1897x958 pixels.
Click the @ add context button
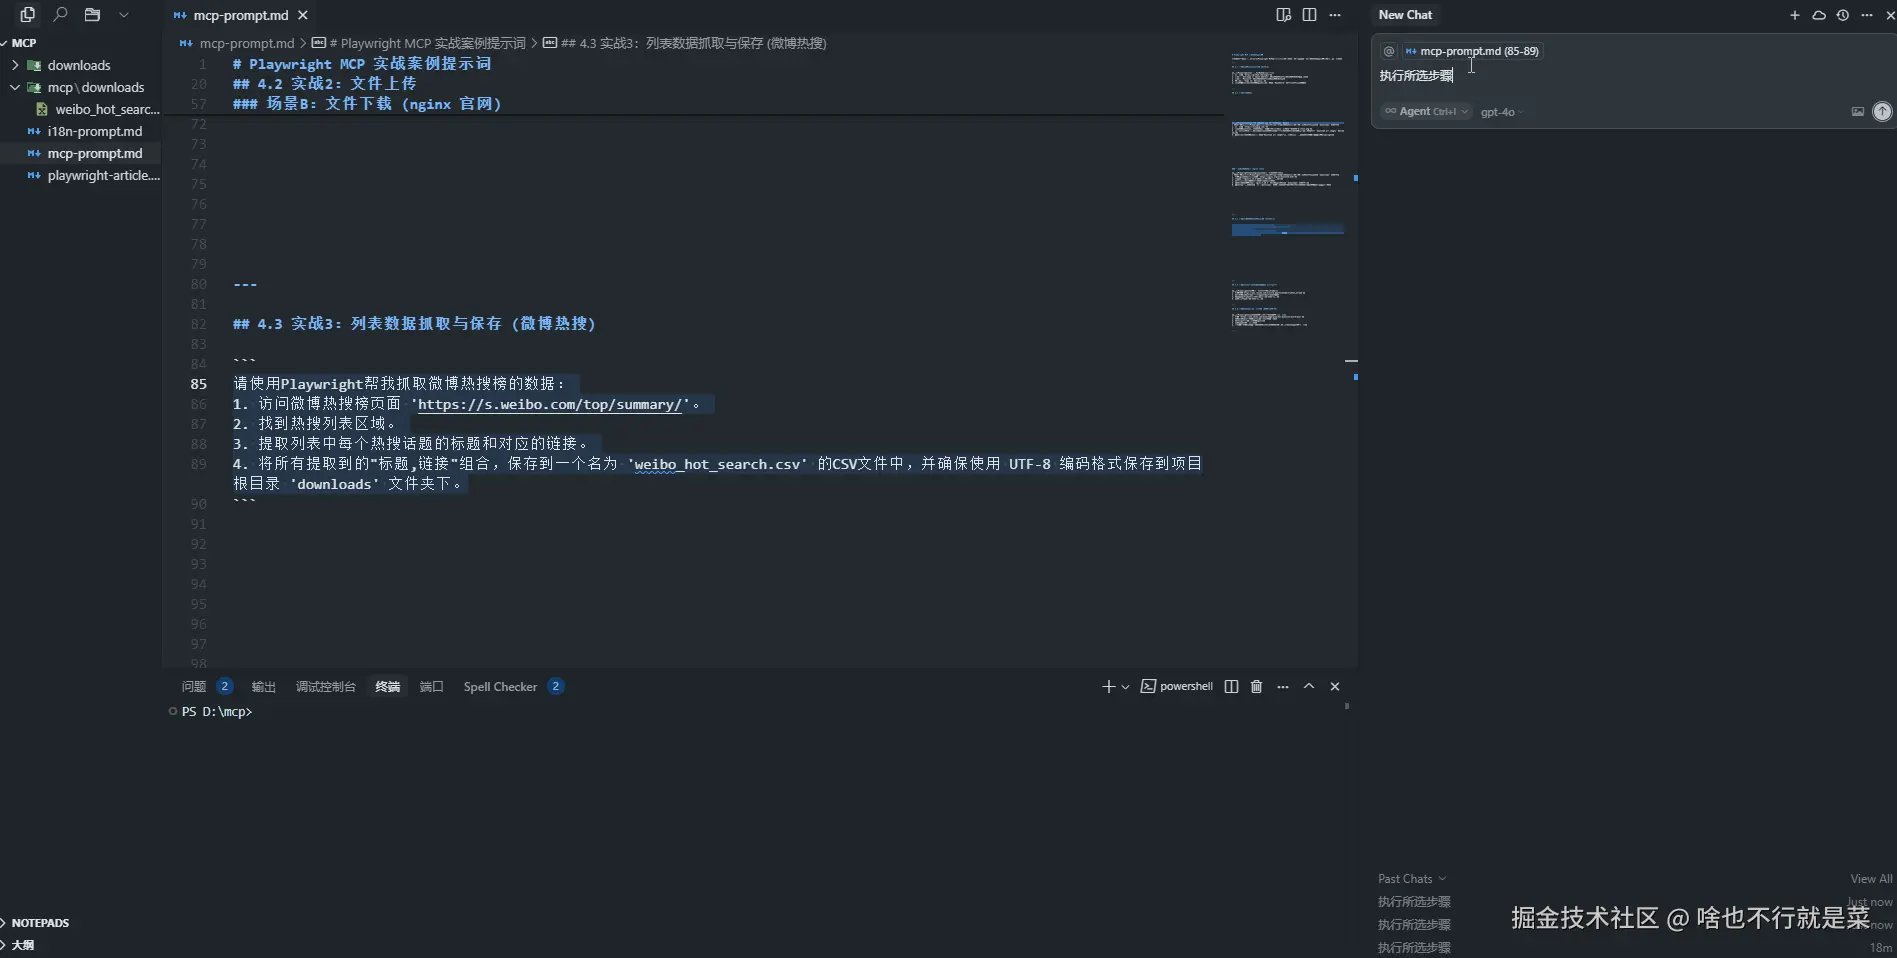click(x=1389, y=51)
